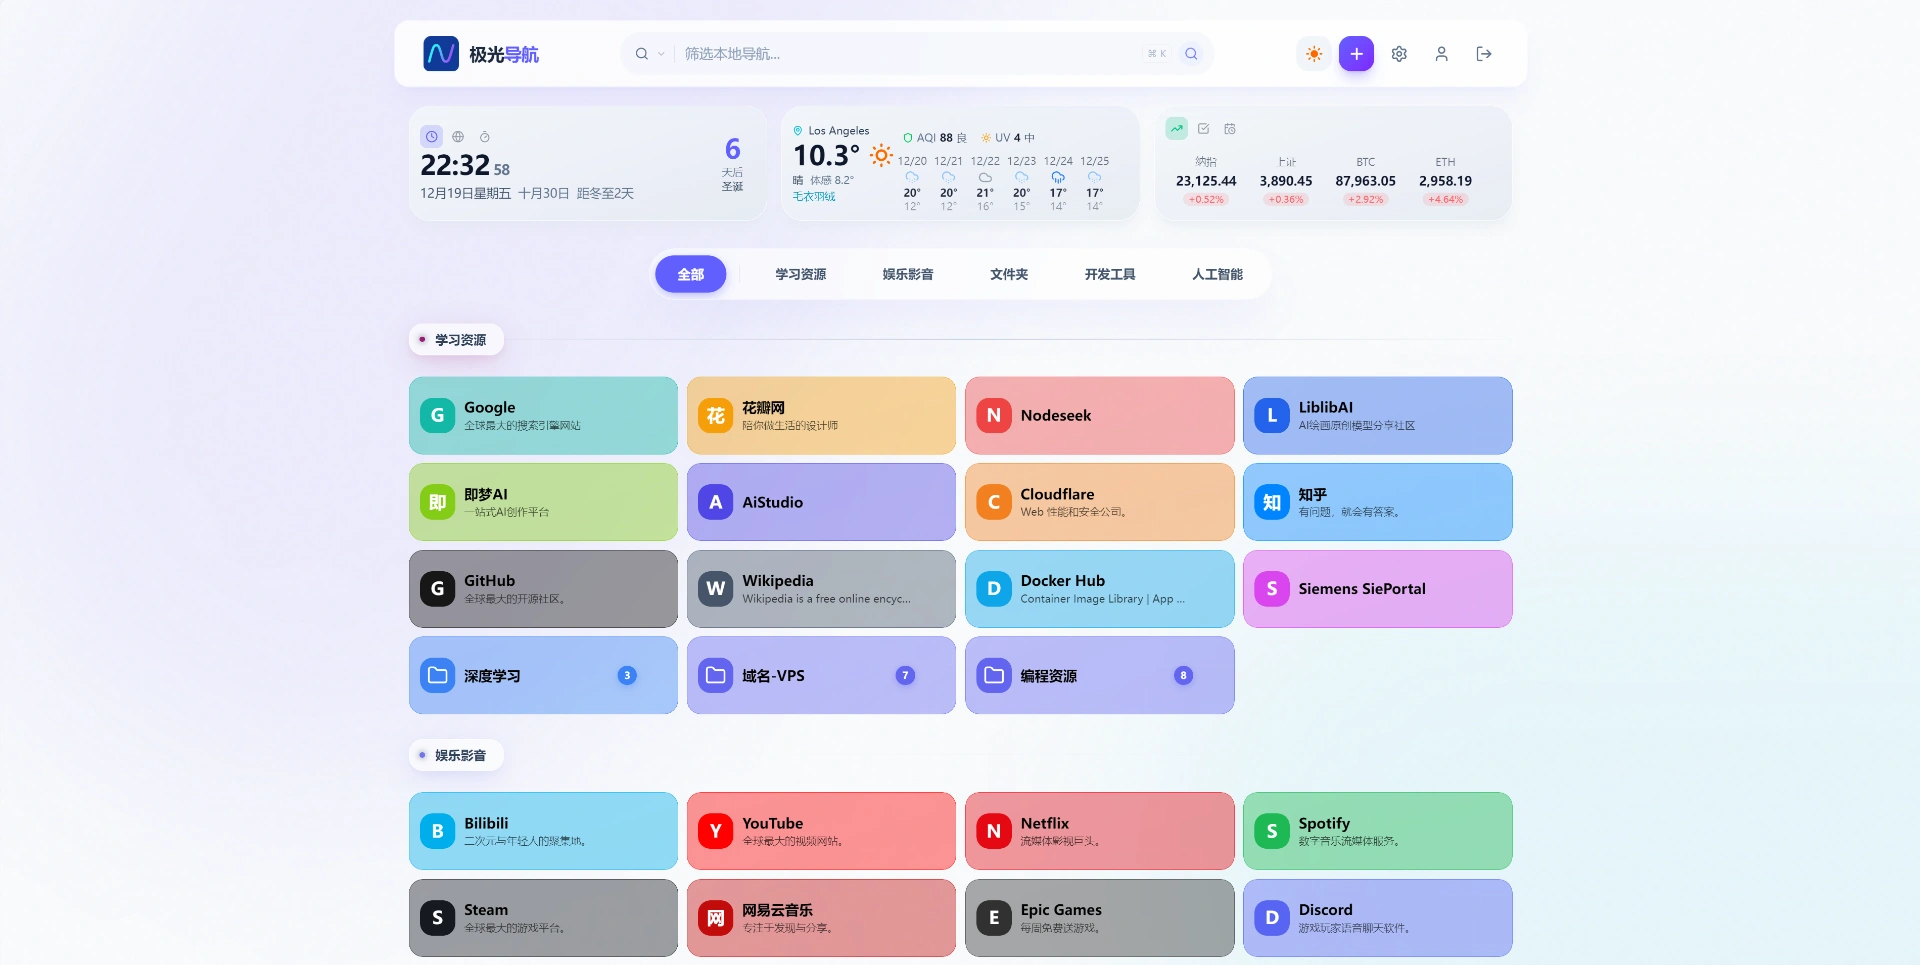Click the Epic Games E icon
Viewport: 1920px width, 965px height.
tap(994, 918)
